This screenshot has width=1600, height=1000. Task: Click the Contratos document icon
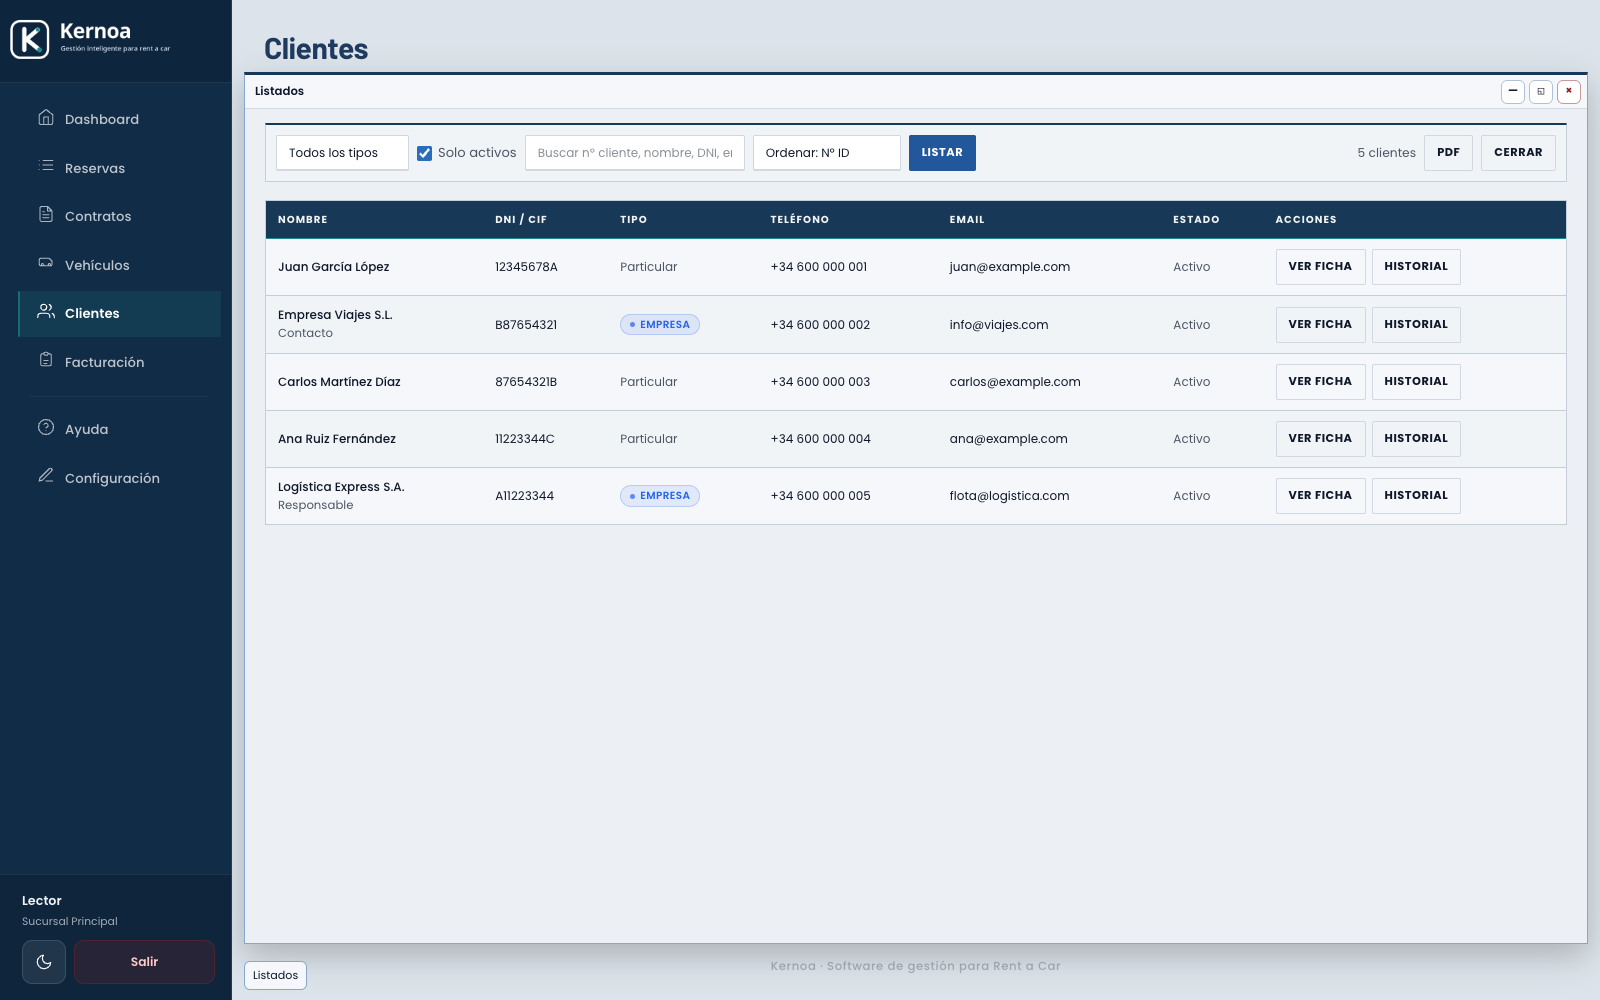[46, 215]
